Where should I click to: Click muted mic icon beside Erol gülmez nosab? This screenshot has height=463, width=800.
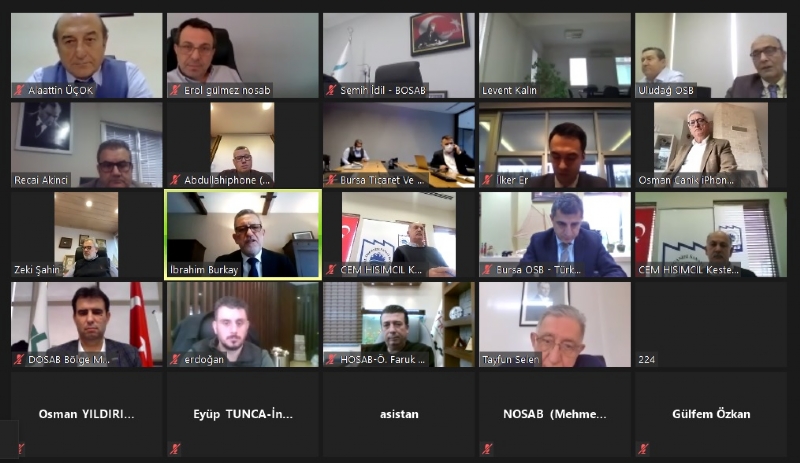point(175,90)
